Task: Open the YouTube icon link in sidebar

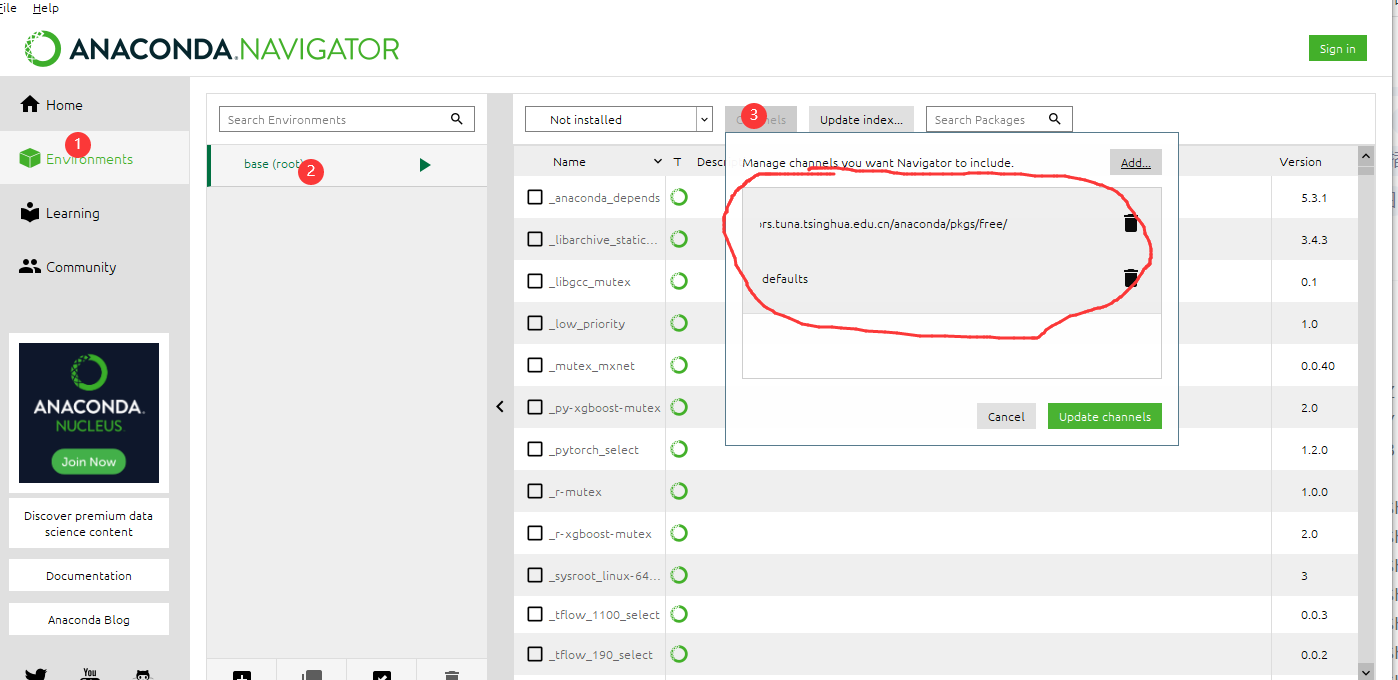Action: tap(90, 674)
